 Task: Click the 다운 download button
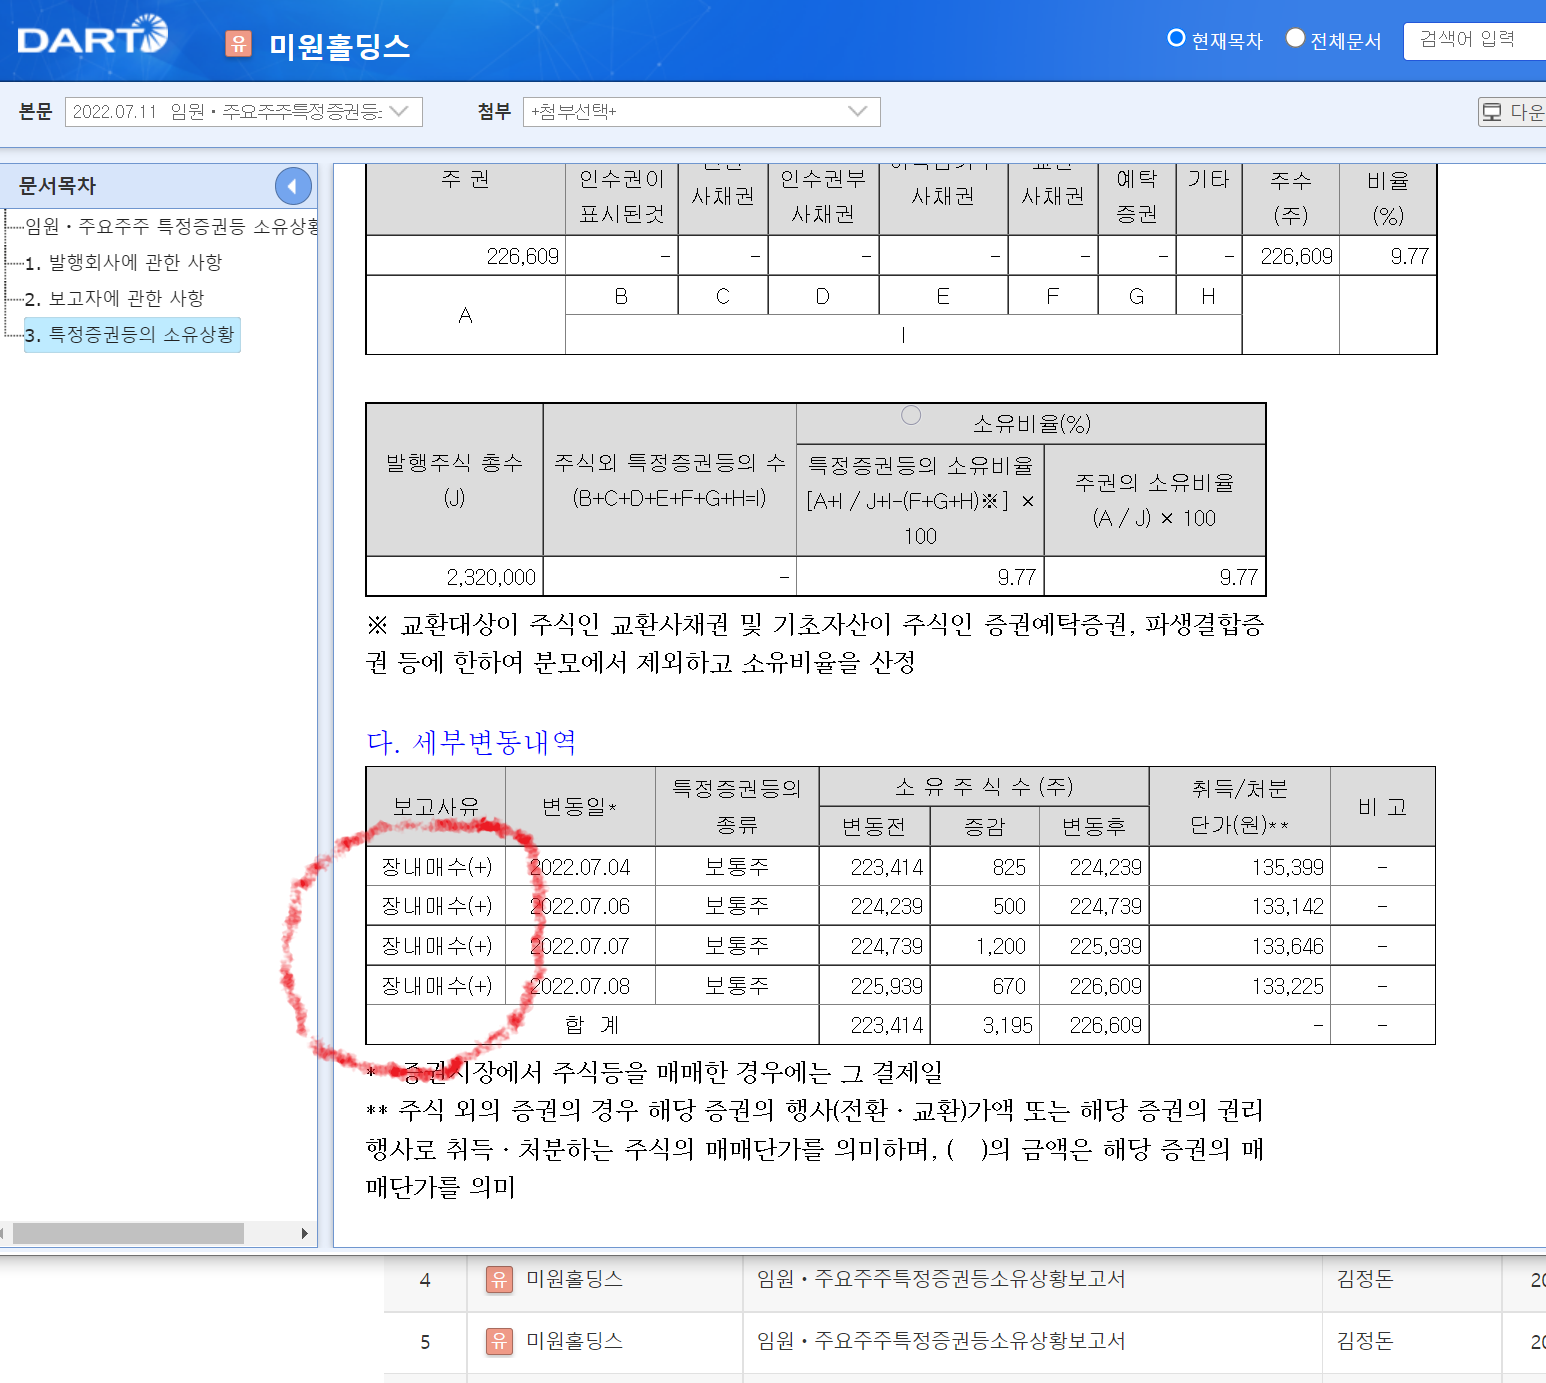pos(1513,112)
